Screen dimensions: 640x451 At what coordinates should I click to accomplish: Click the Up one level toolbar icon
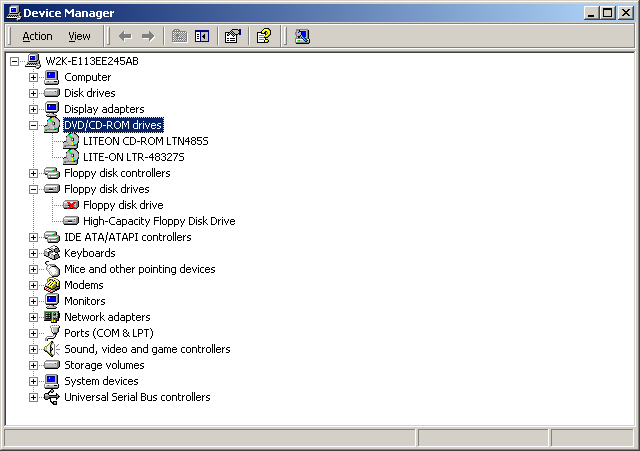[179, 36]
